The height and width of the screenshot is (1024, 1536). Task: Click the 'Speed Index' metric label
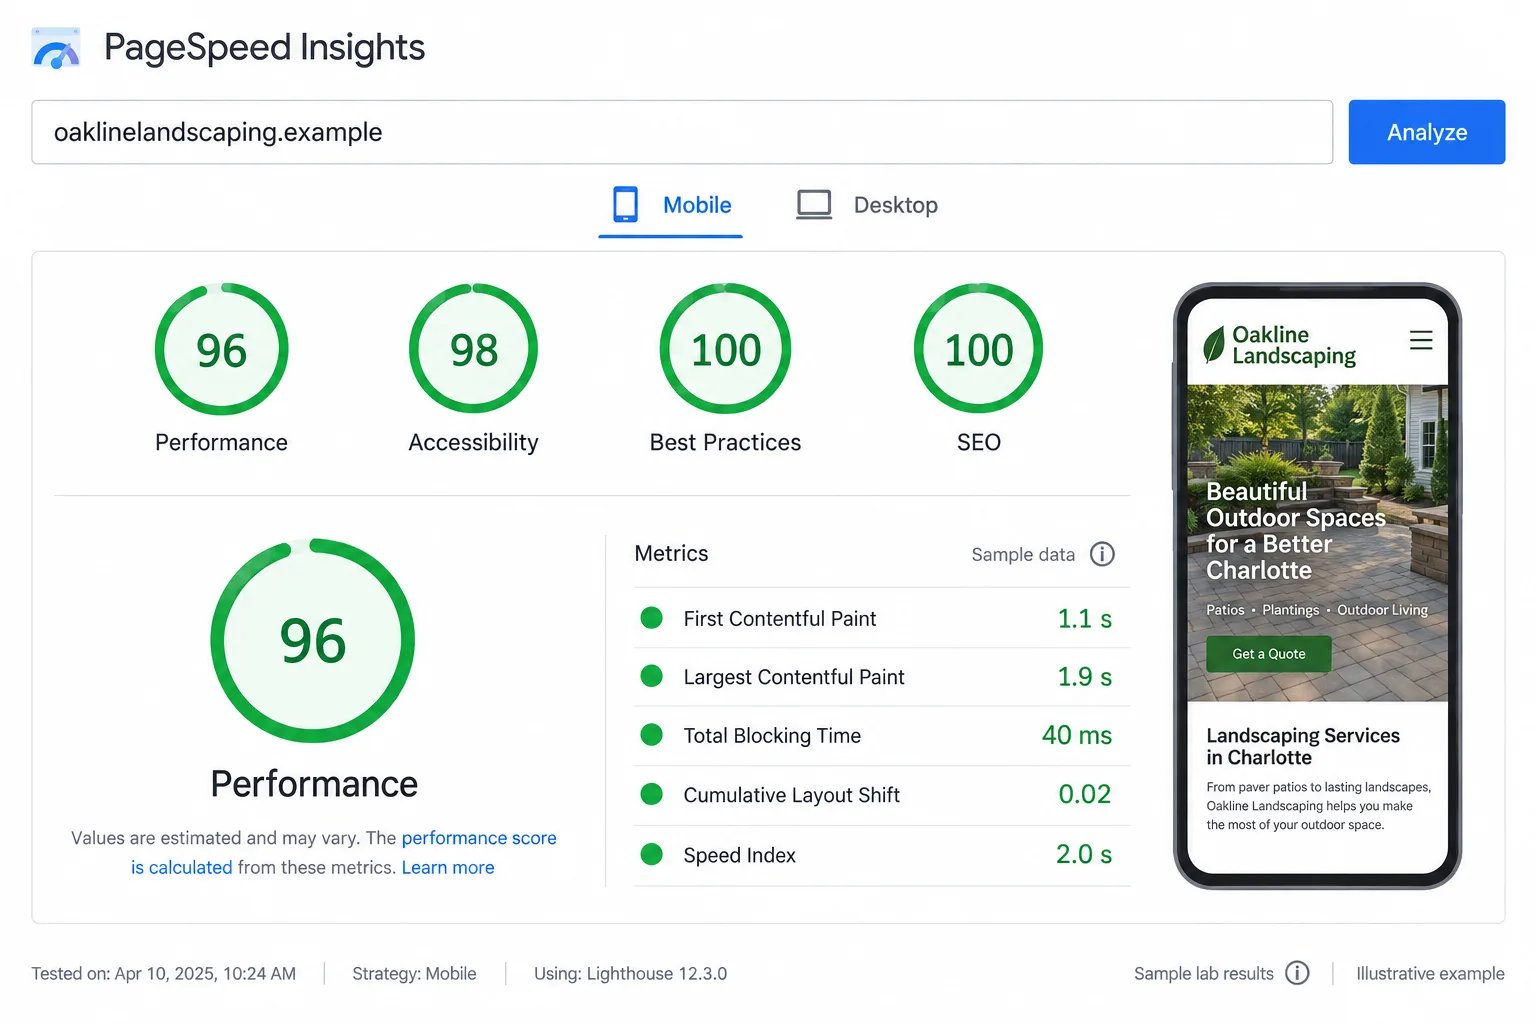coord(740,855)
